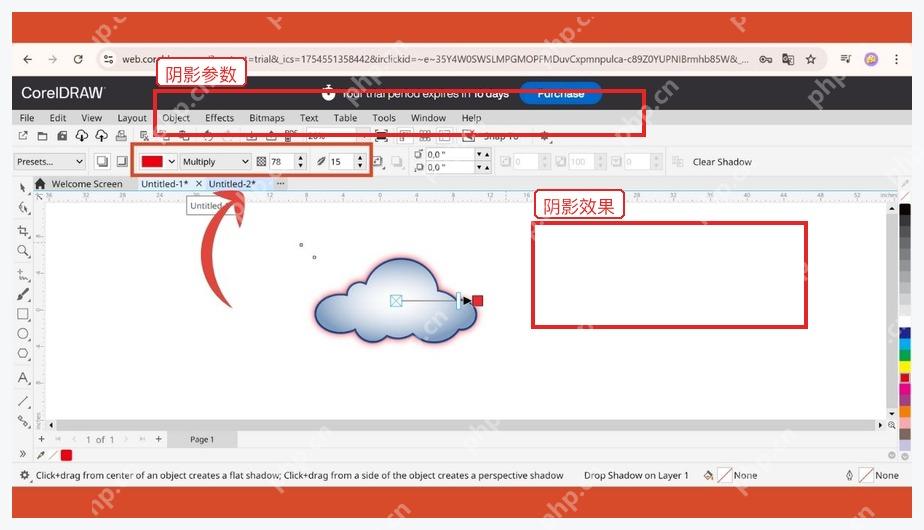924x530 pixels.
Task: Click the shadow opacity field showing 78
Action: point(282,162)
